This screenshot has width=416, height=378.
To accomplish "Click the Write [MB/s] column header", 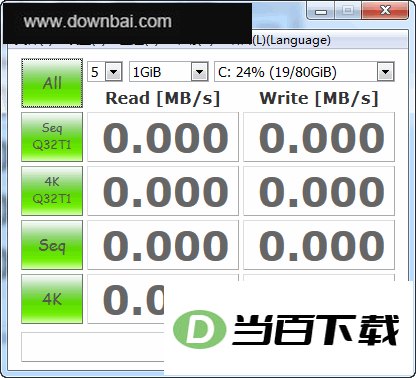I will [x=319, y=98].
